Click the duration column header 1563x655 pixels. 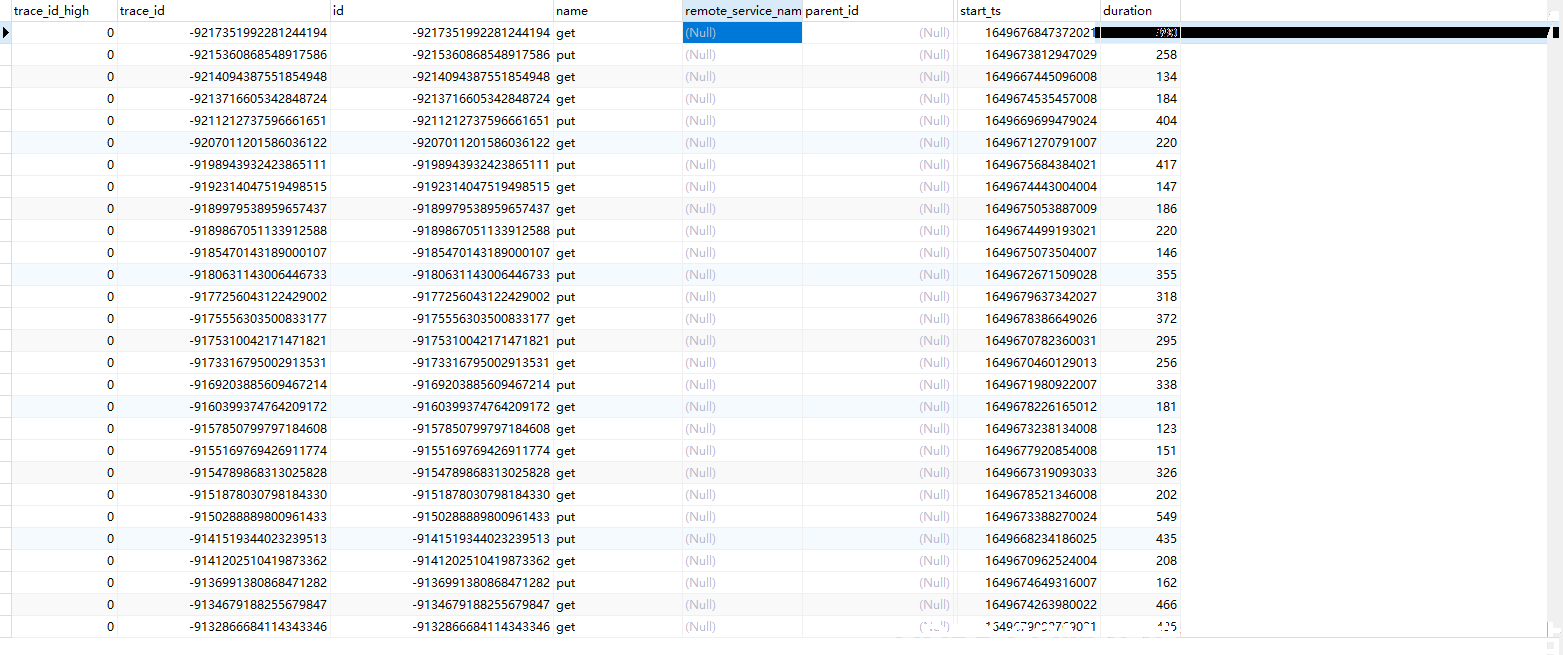[1140, 11]
